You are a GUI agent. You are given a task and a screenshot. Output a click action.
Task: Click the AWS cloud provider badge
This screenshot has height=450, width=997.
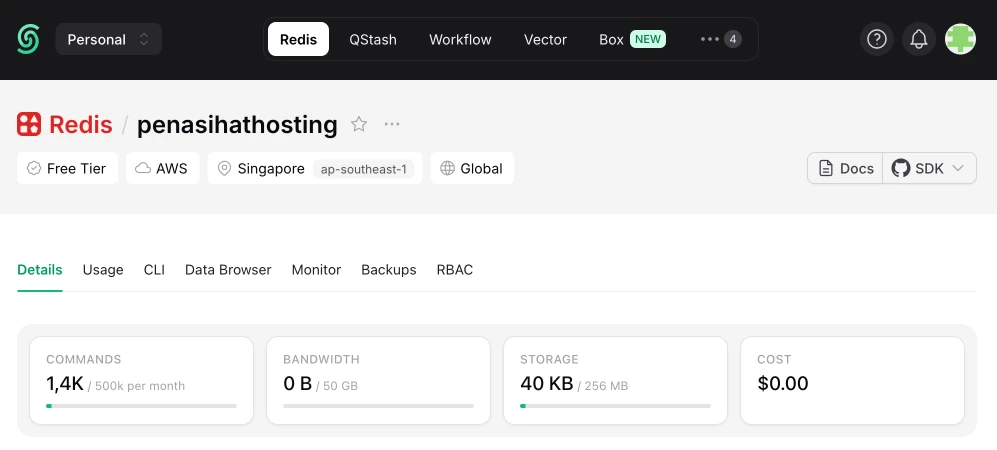(162, 168)
